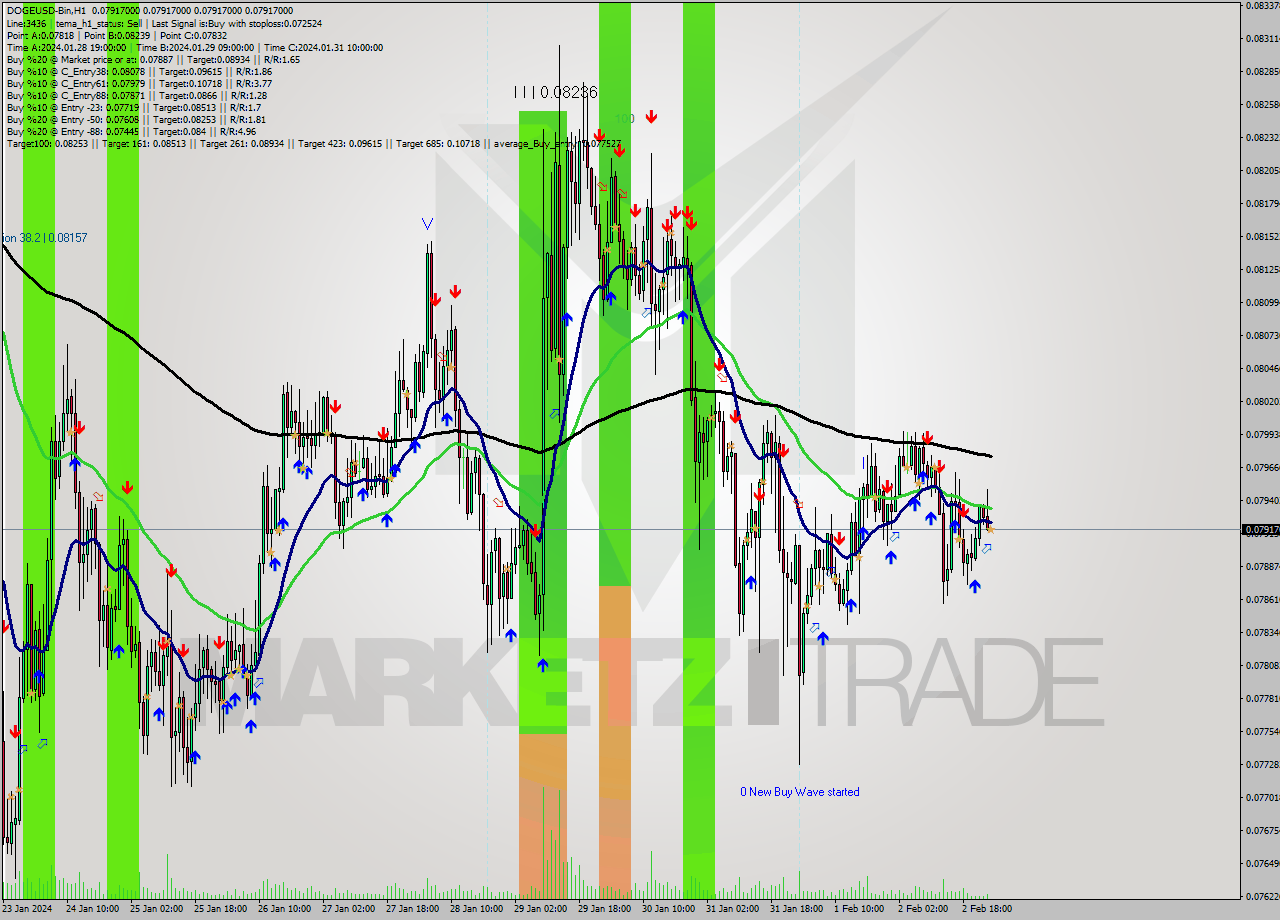Click the '29 Jan 02:00' time label
This screenshot has width=1280, height=920.
[x=540, y=909]
